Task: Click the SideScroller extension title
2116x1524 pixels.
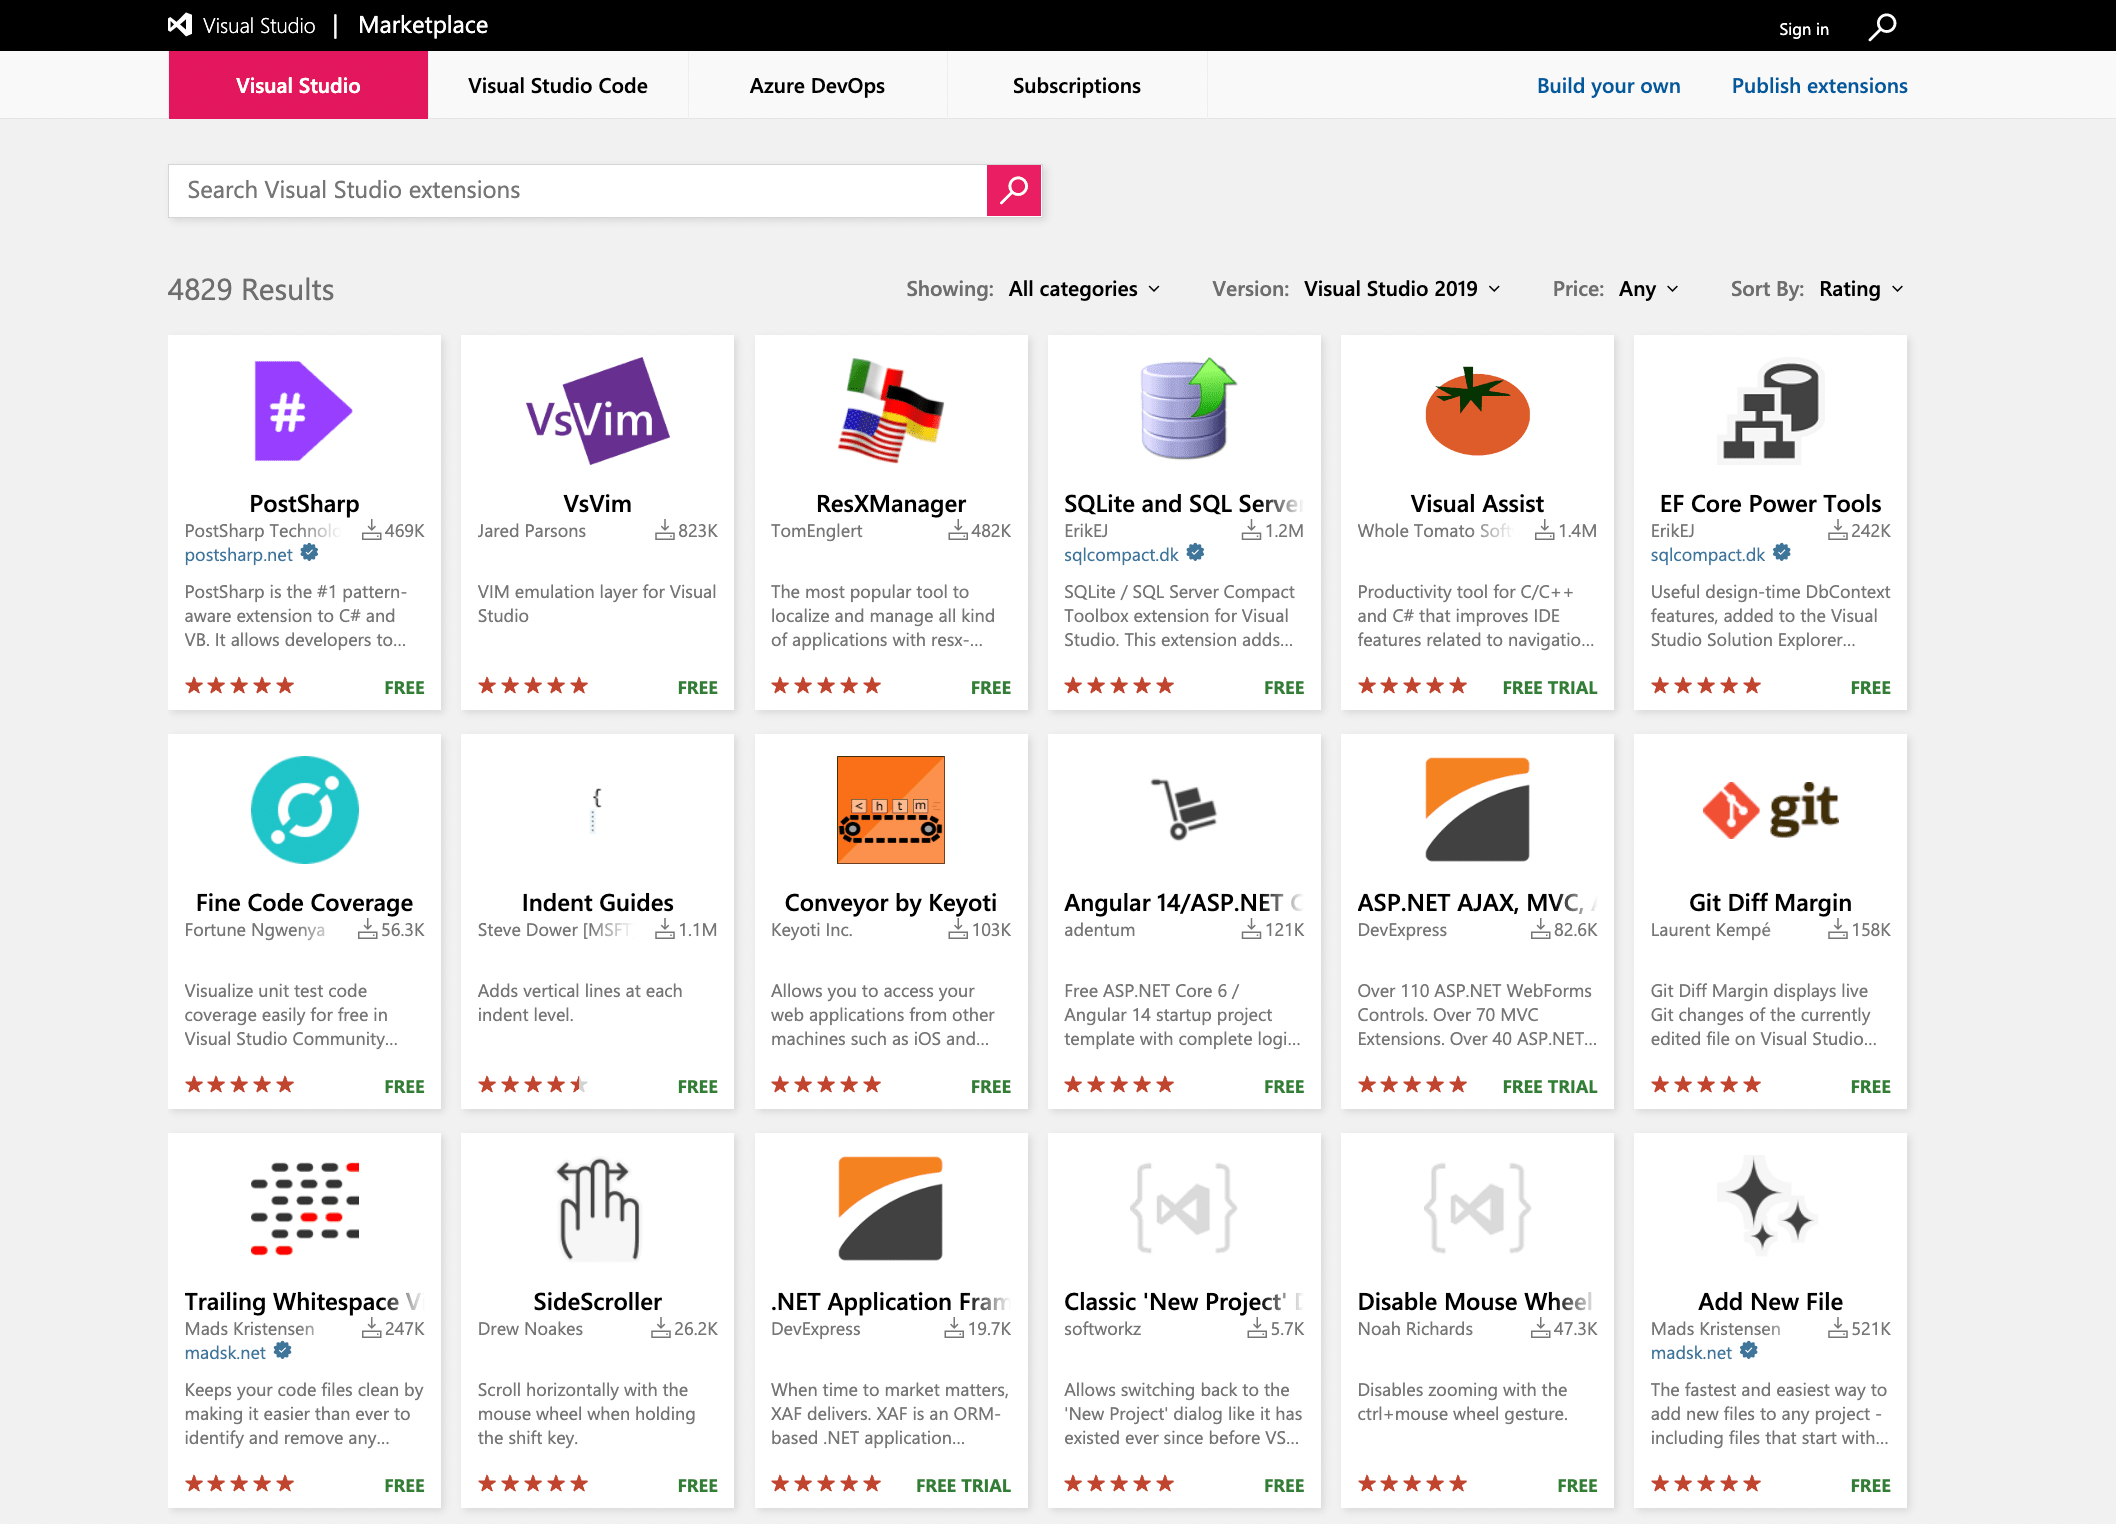Action: click(x=597, y=1302)
